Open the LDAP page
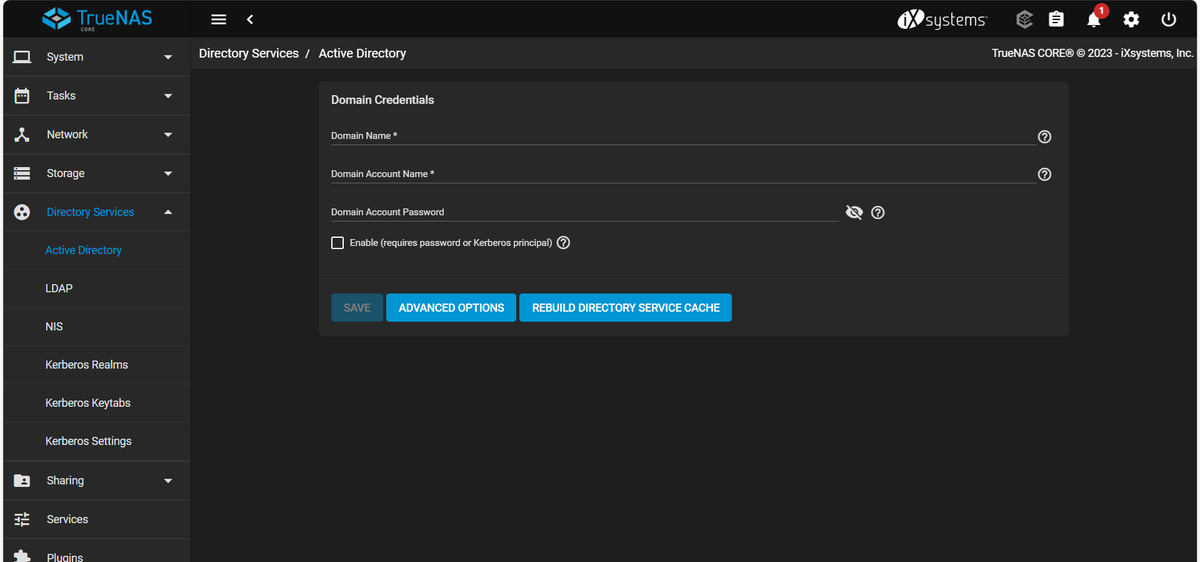Screen dimensions: 1200x562 [x=59, y=288]
